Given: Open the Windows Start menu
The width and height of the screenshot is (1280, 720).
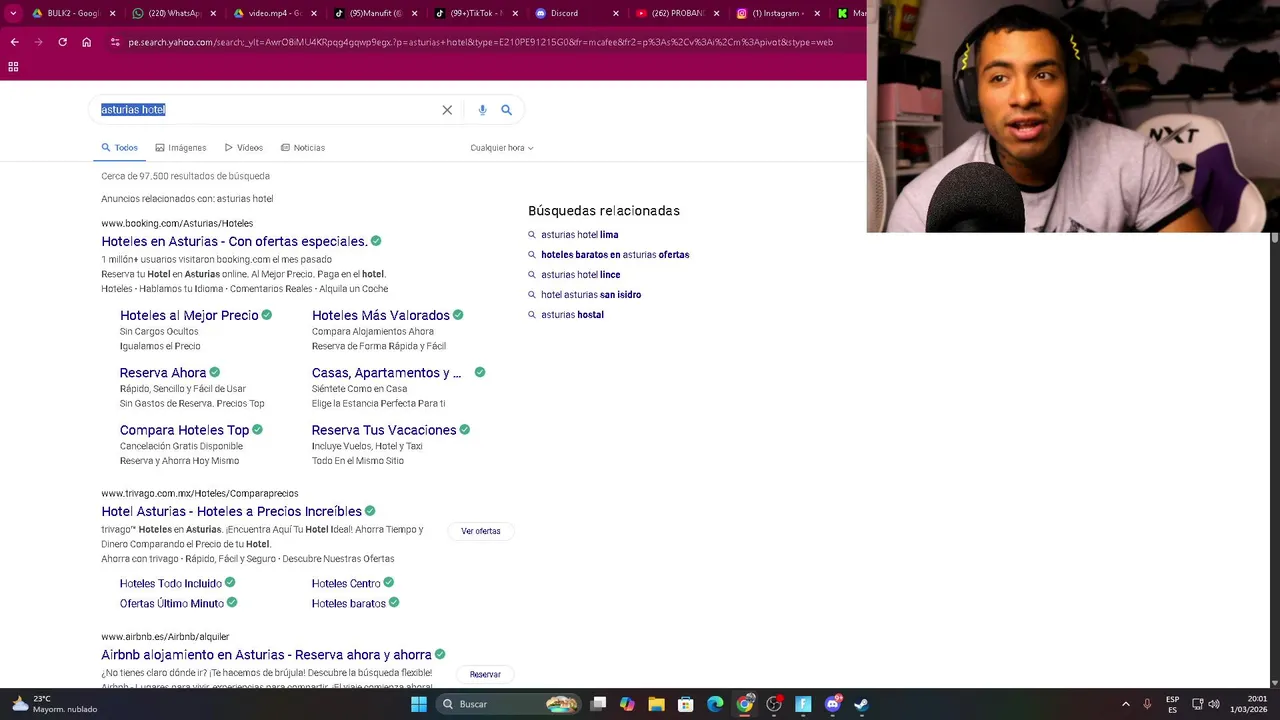Looking at the screenshot, I should pos(419,704).
